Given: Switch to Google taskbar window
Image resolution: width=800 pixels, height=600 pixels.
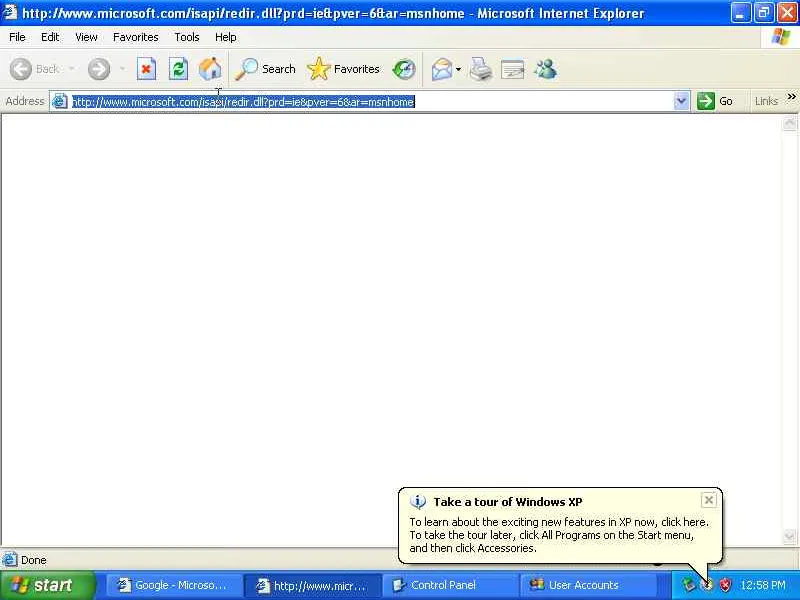Looking at the screenshot, I should click(x=172, y=585).
